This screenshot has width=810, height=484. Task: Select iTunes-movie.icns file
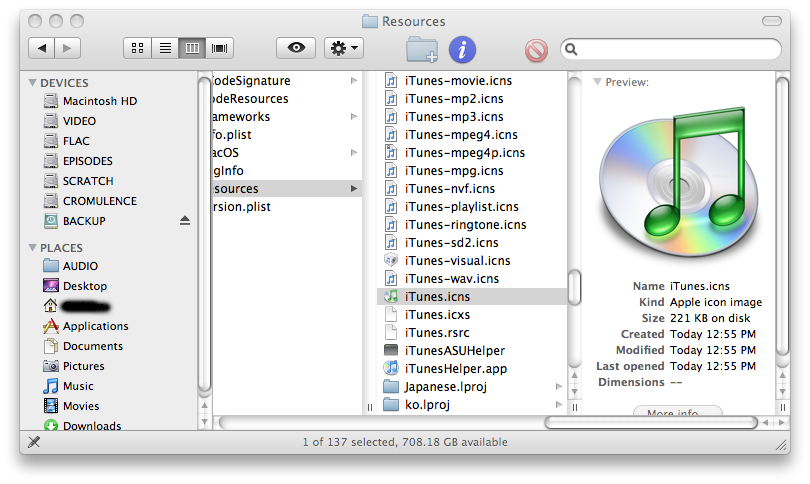pos(472,81)
